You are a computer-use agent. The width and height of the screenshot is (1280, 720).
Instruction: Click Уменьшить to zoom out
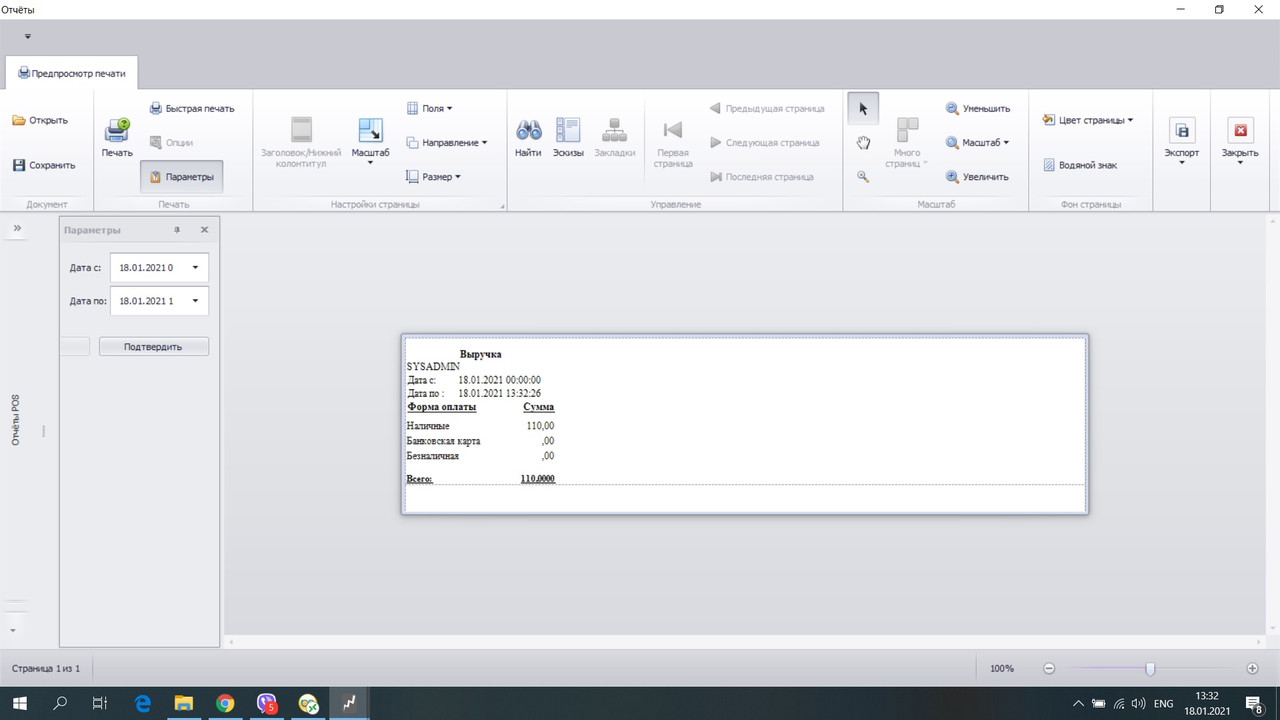point(978,108)
